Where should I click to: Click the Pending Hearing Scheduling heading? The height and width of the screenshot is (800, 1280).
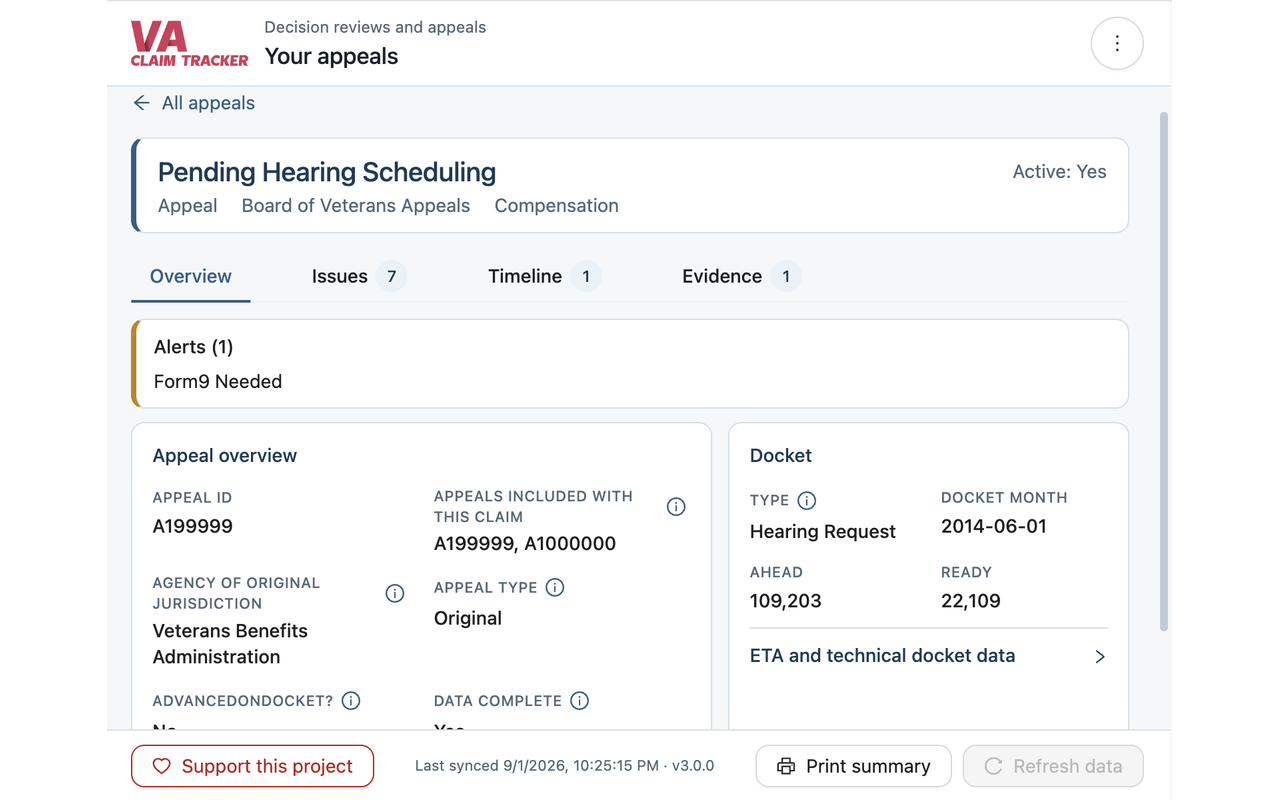[x=327, y=172]
